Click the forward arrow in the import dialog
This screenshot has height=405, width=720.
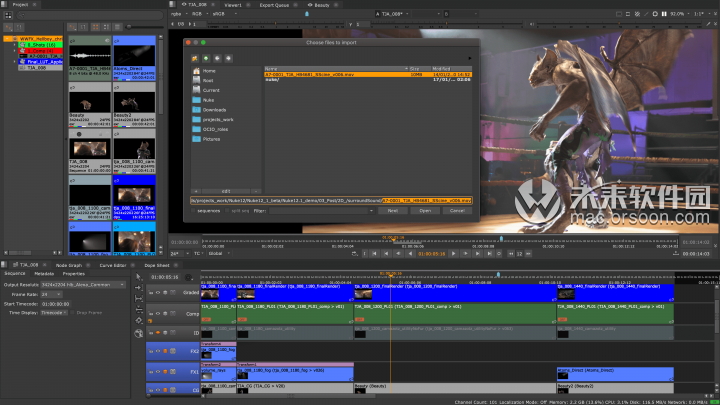pyautogui.click(x=228, y=58)
